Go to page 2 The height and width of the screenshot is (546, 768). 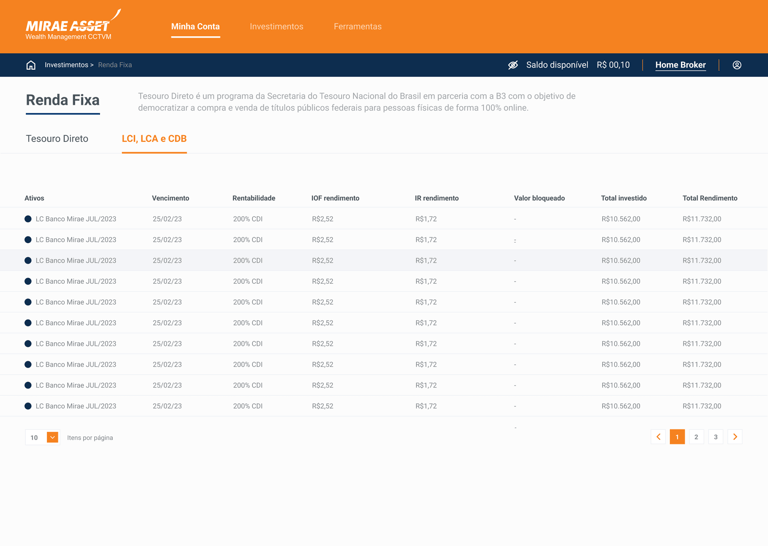pyautogui.click(x=696, y=437)
